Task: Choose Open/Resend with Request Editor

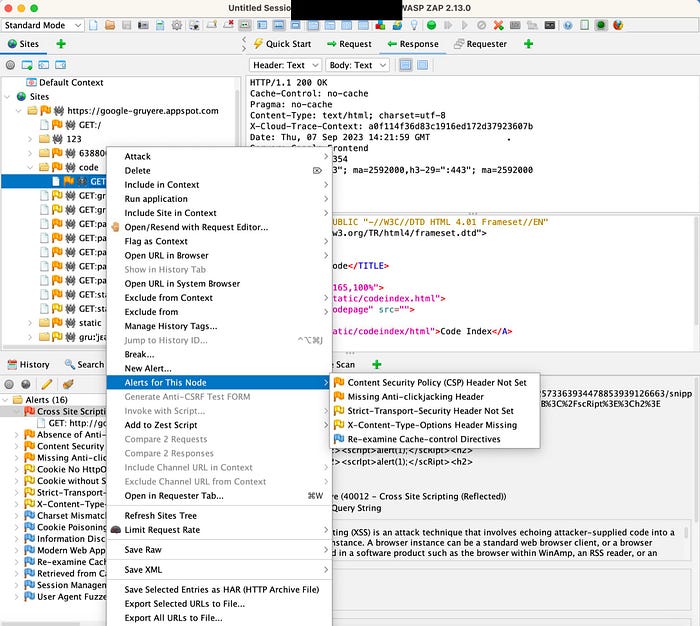Action: point(219,227)
